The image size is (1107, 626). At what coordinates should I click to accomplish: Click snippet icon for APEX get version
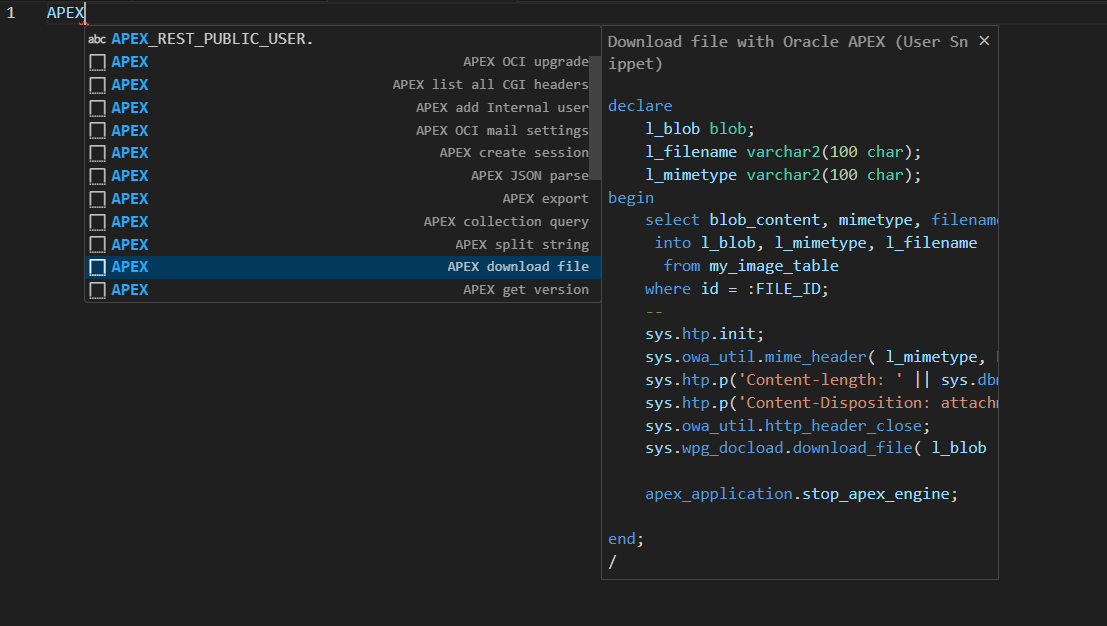pos(97,290)
